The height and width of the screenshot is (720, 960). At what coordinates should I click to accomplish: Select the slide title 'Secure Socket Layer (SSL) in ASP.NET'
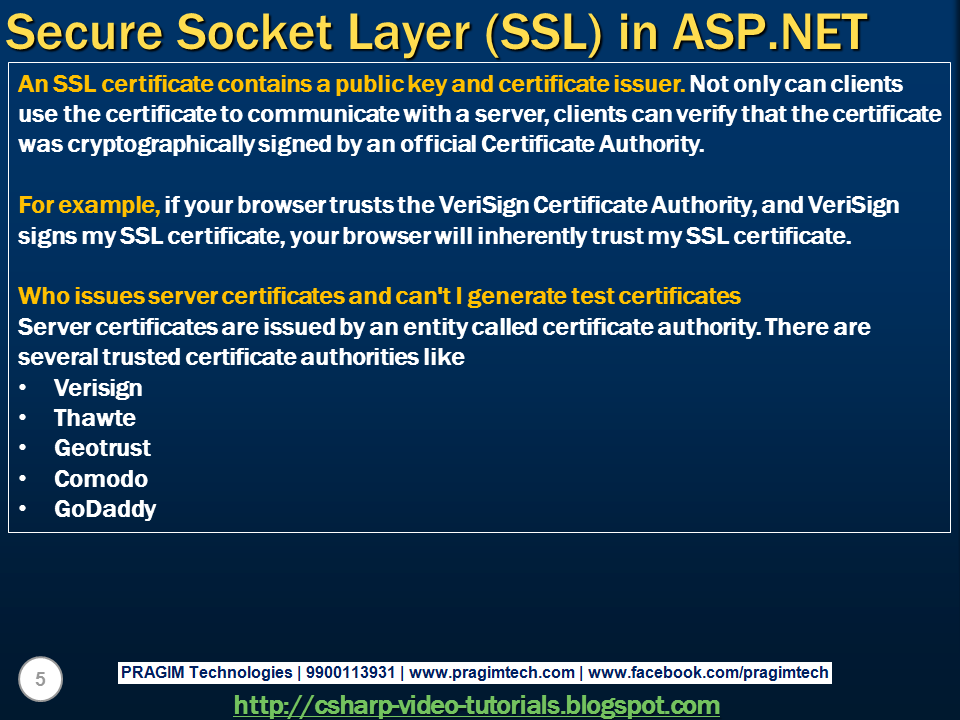[436, 32]
